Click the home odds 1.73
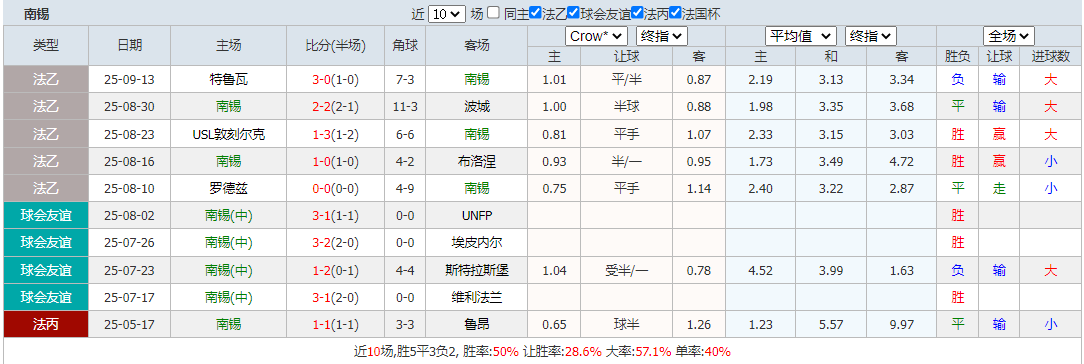The width and height of the screenshot is (1084, 364). click(760, 161)
